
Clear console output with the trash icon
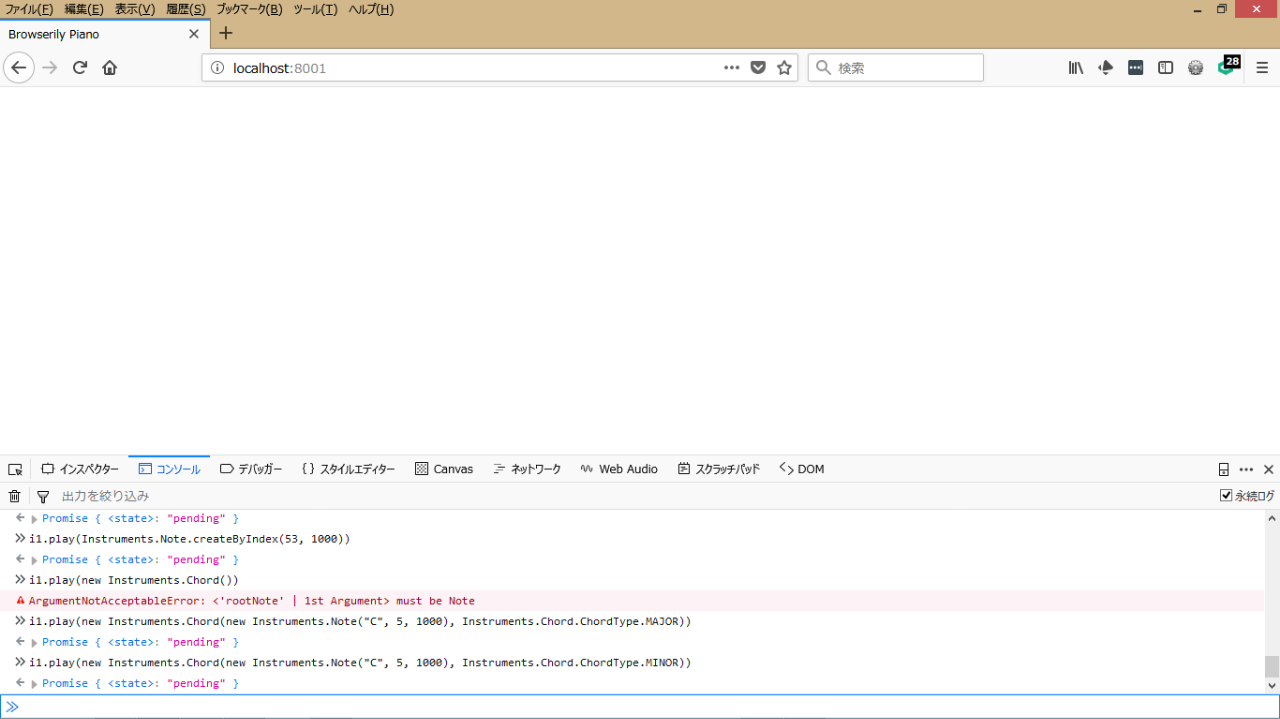[x=15, y=496]
